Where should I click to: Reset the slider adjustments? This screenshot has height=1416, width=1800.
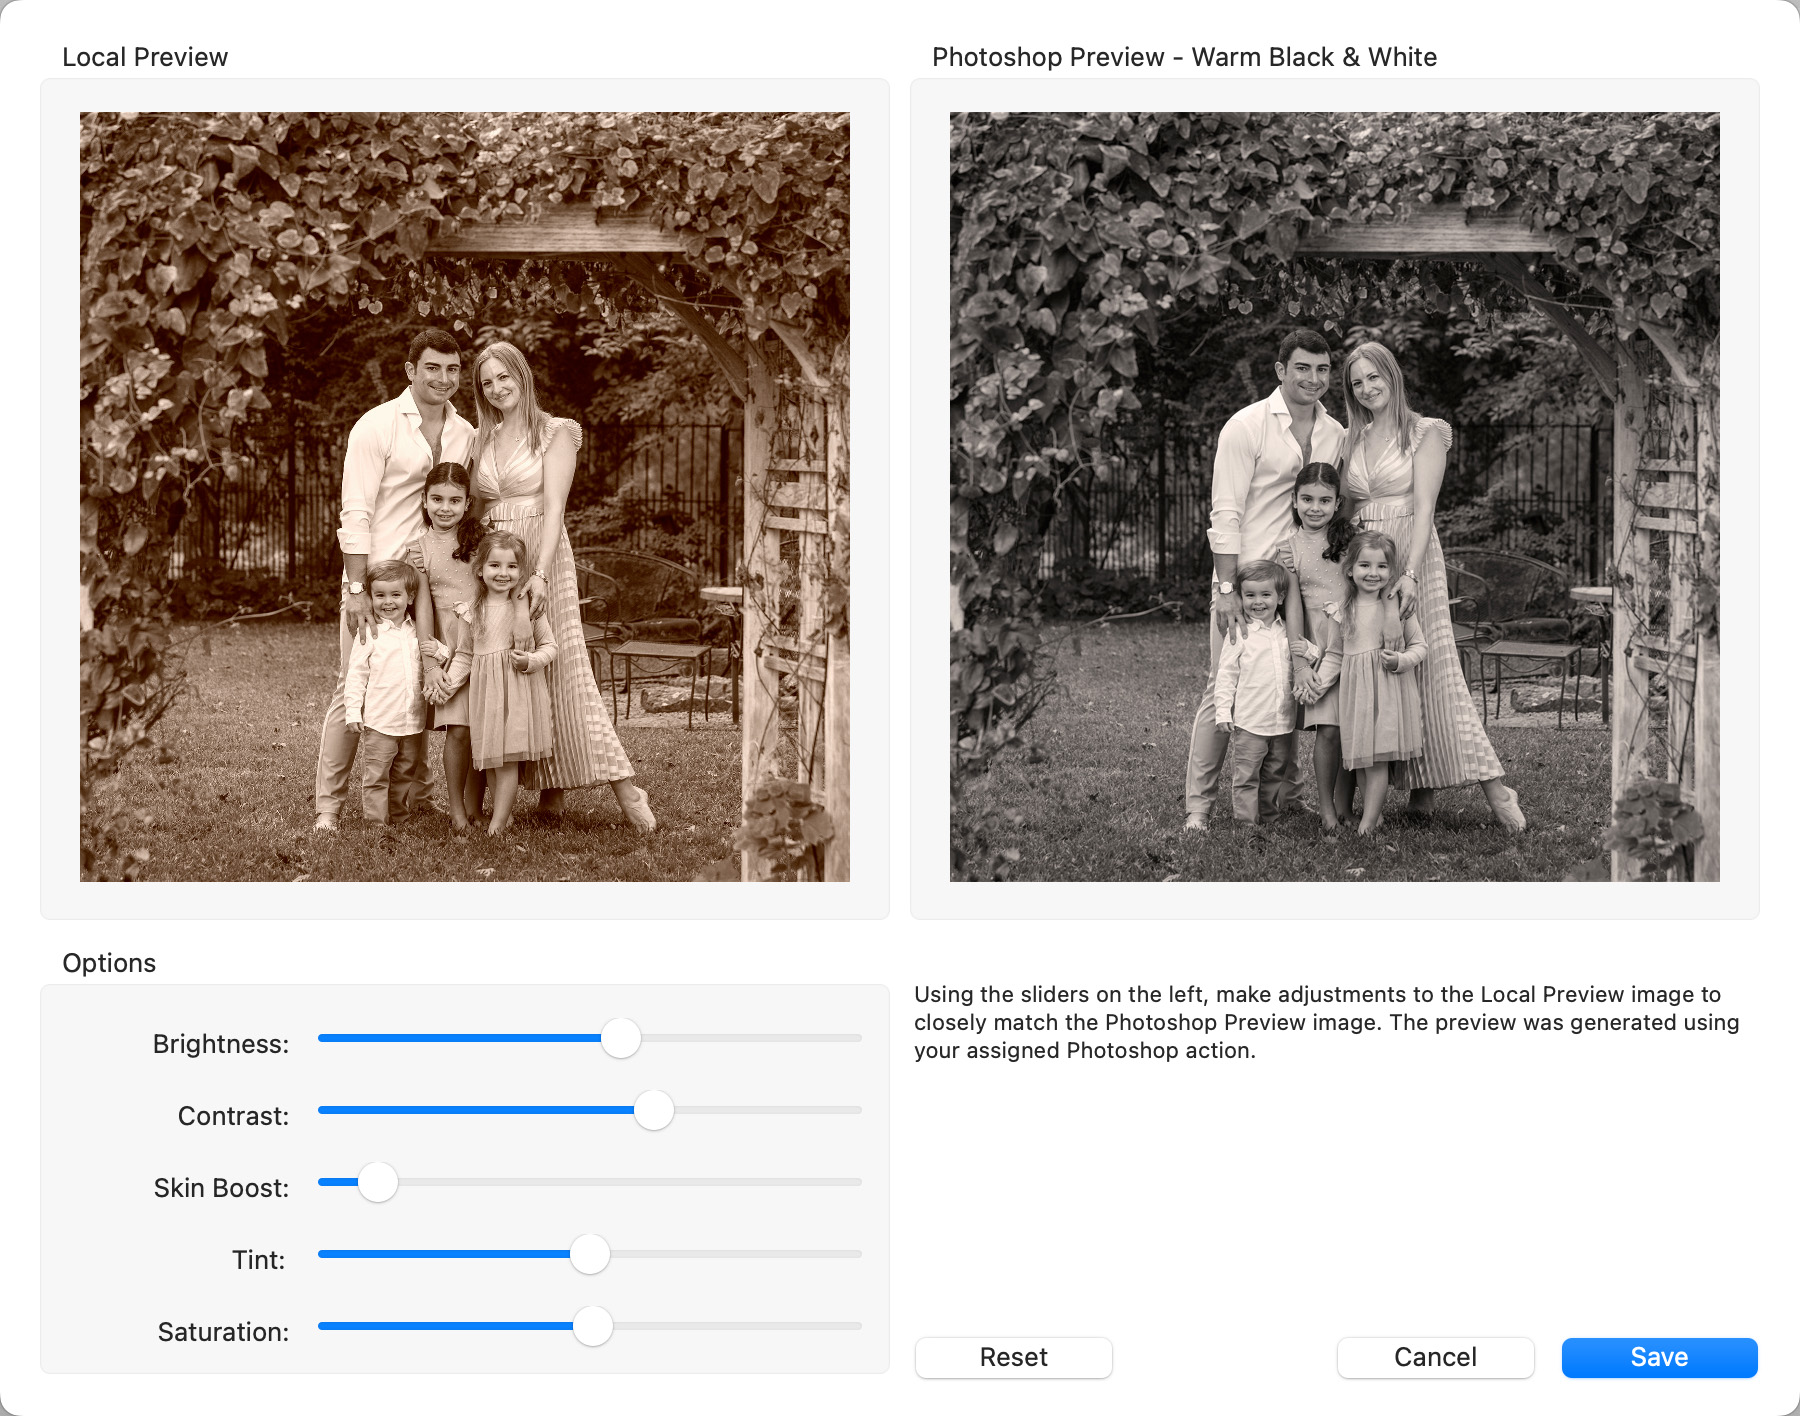tap(1013, 1357)
